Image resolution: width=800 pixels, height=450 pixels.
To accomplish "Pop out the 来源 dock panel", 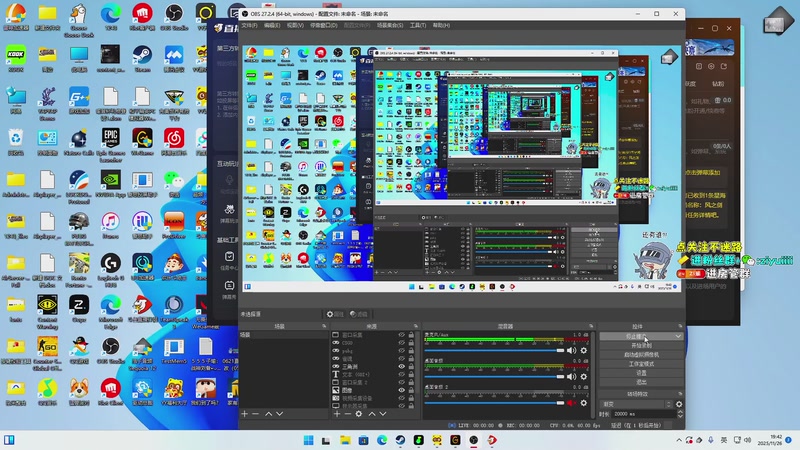I will click(x=415, y=326).
